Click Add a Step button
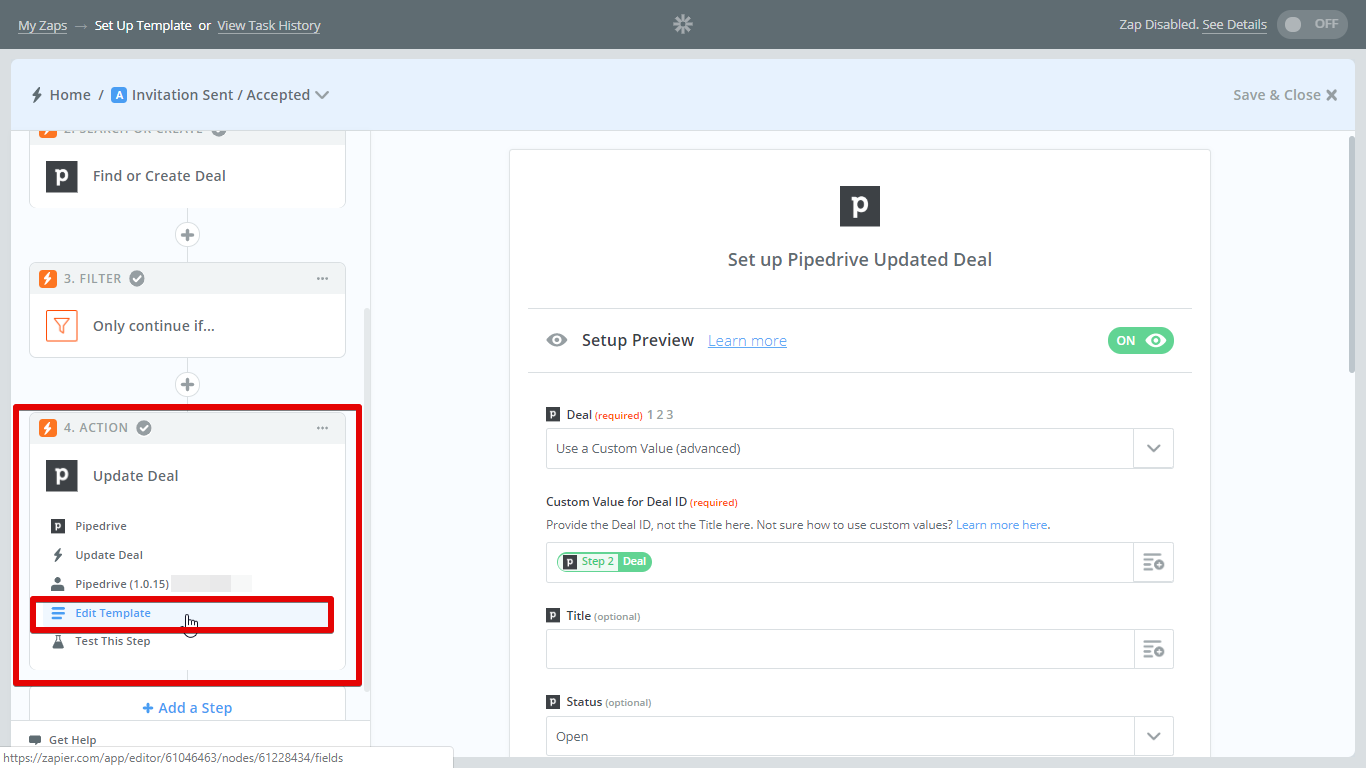Viewport: 1366px width, 768px height. tap(187, 708)
